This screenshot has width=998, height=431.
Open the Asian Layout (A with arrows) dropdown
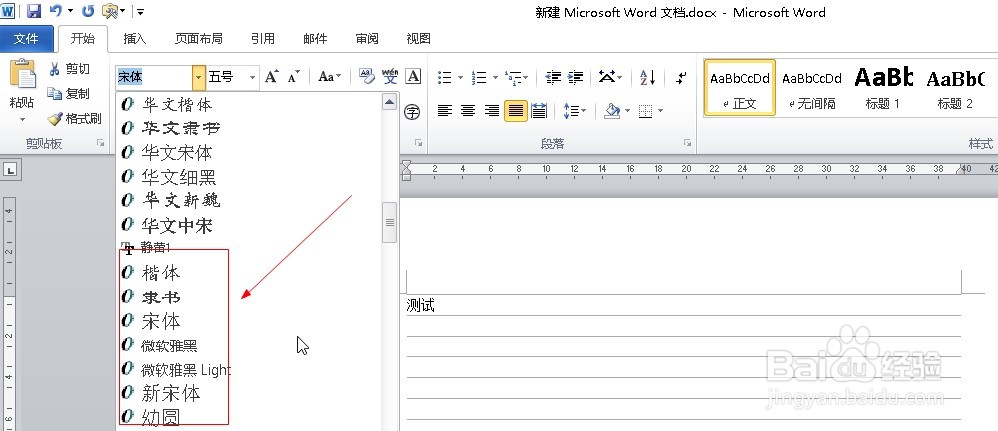click(x=610, y=78)
